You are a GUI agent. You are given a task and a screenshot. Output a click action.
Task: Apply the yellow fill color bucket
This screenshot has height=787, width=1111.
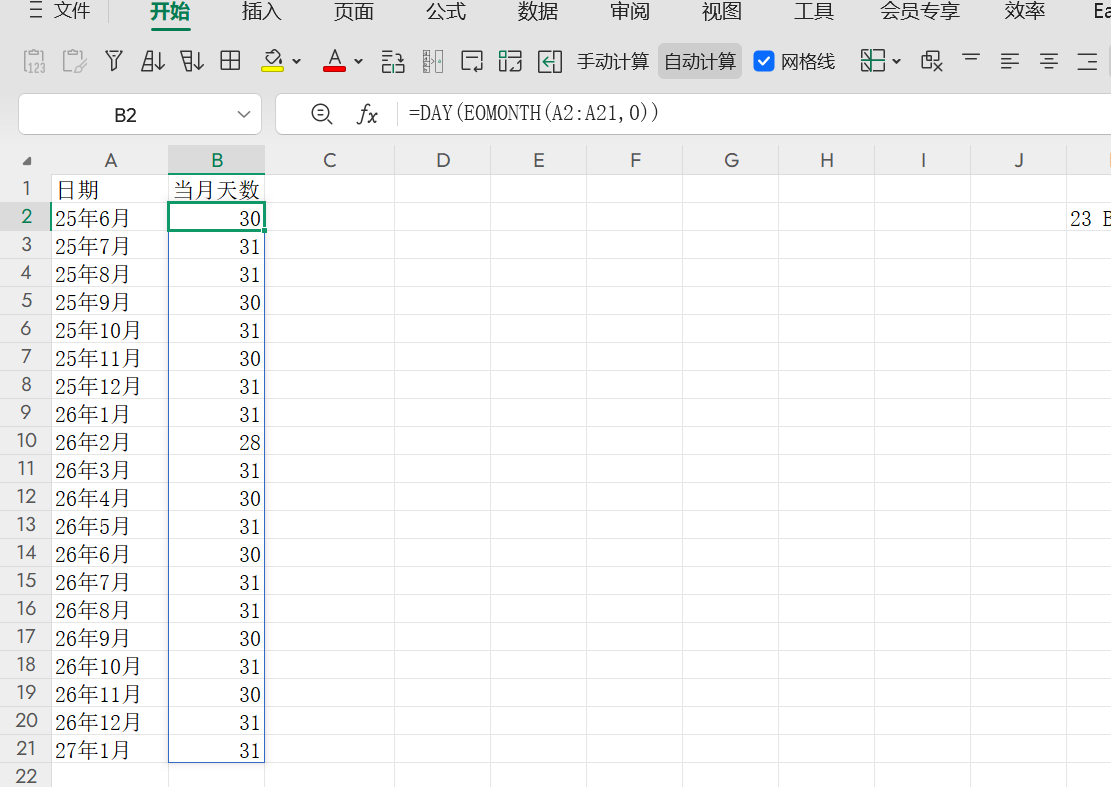point(273,62)
